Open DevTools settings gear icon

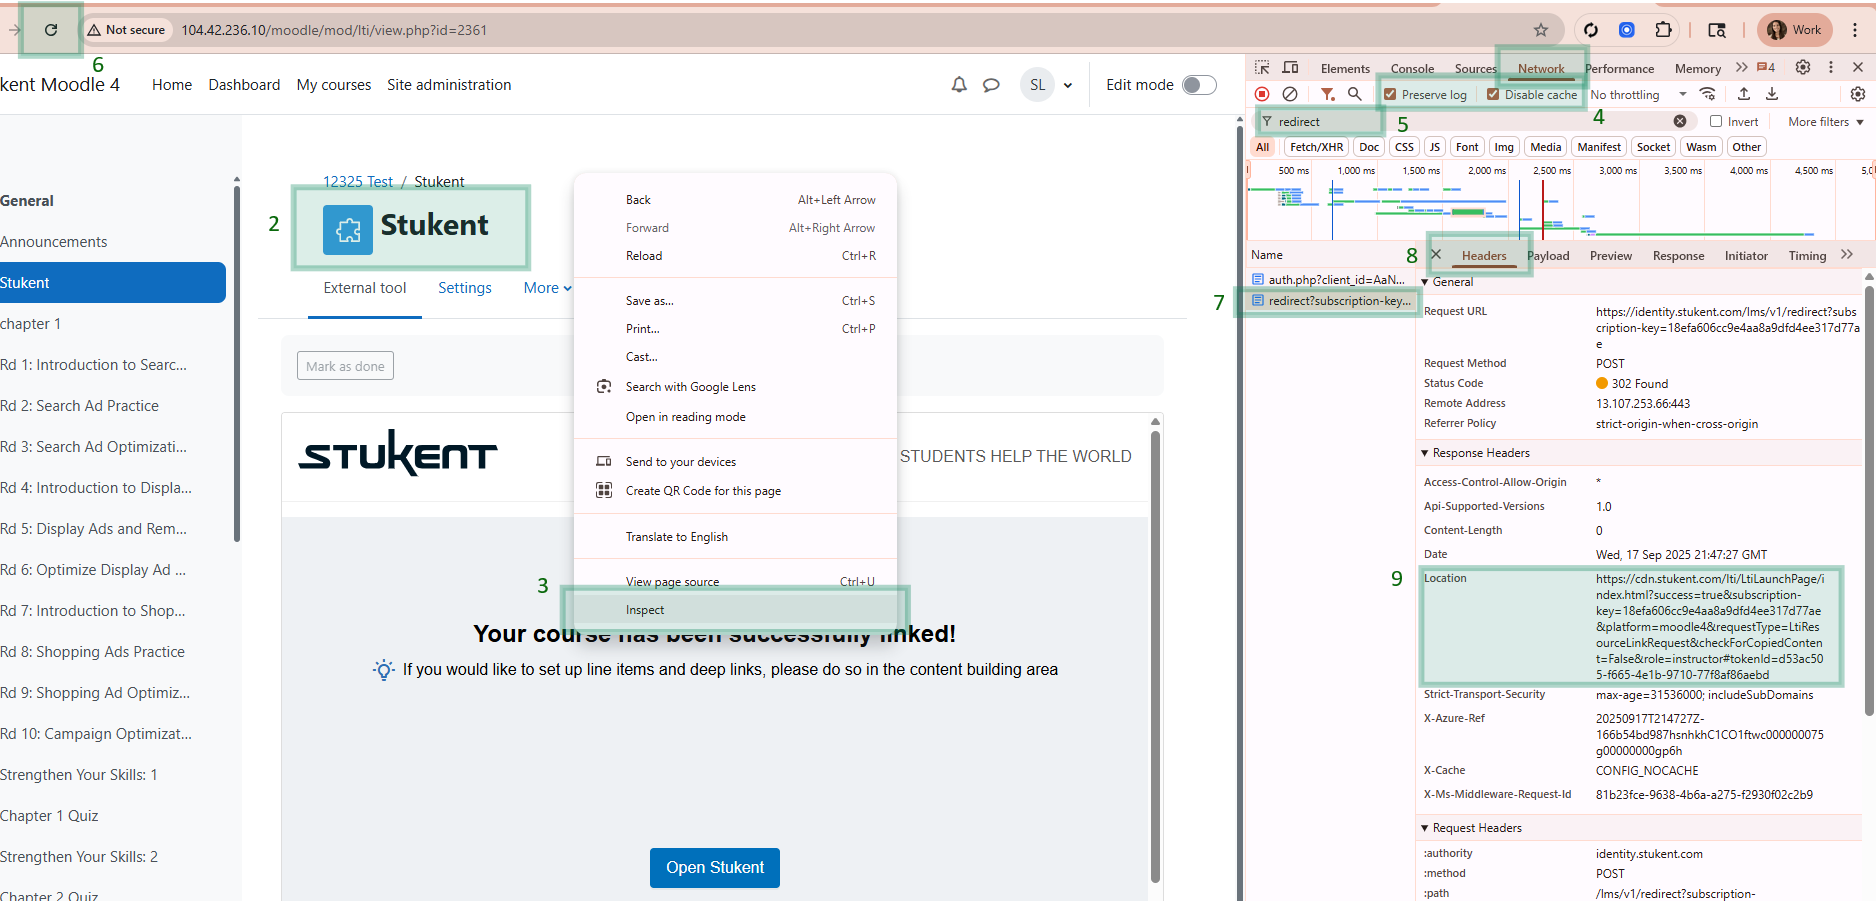(1803, 67)
